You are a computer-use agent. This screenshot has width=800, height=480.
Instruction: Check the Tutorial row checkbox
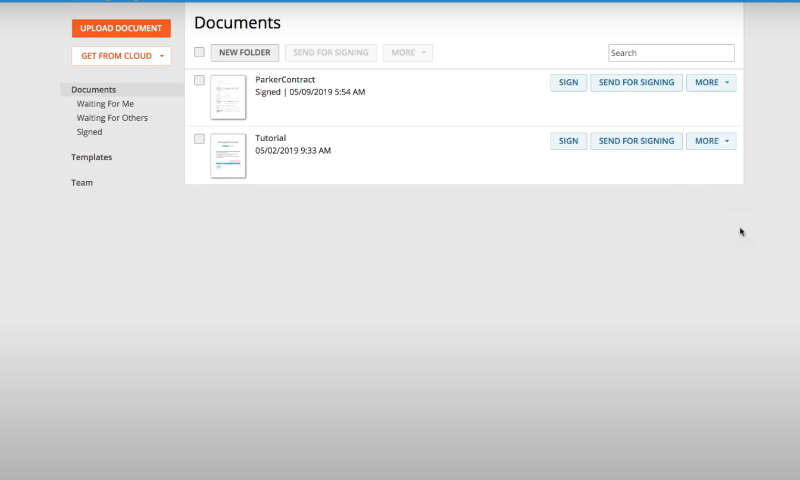pyautogui.click(x=199, y=139)
